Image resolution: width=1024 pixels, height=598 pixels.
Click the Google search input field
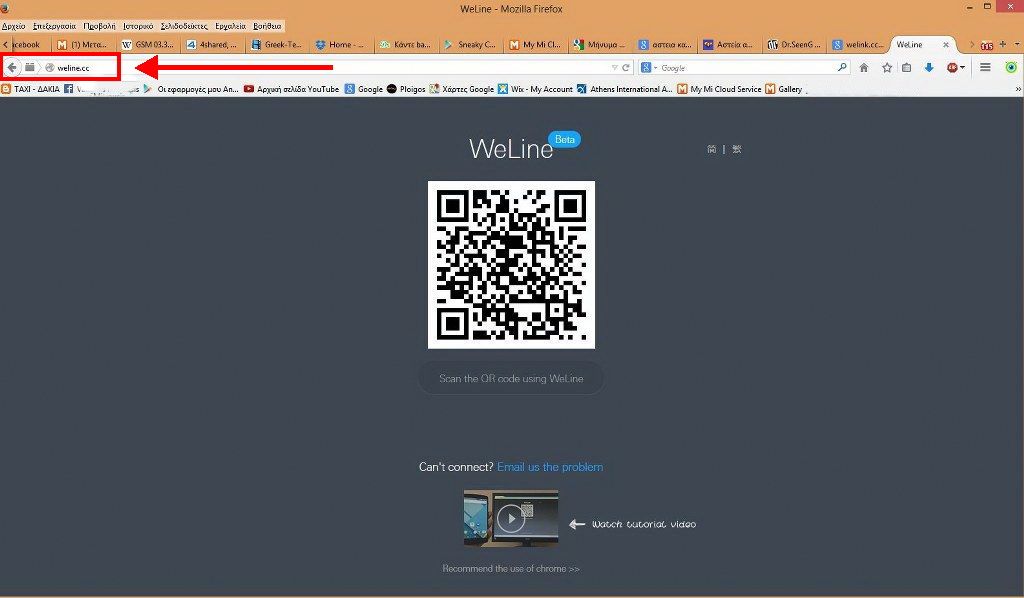tap(746, 67)
